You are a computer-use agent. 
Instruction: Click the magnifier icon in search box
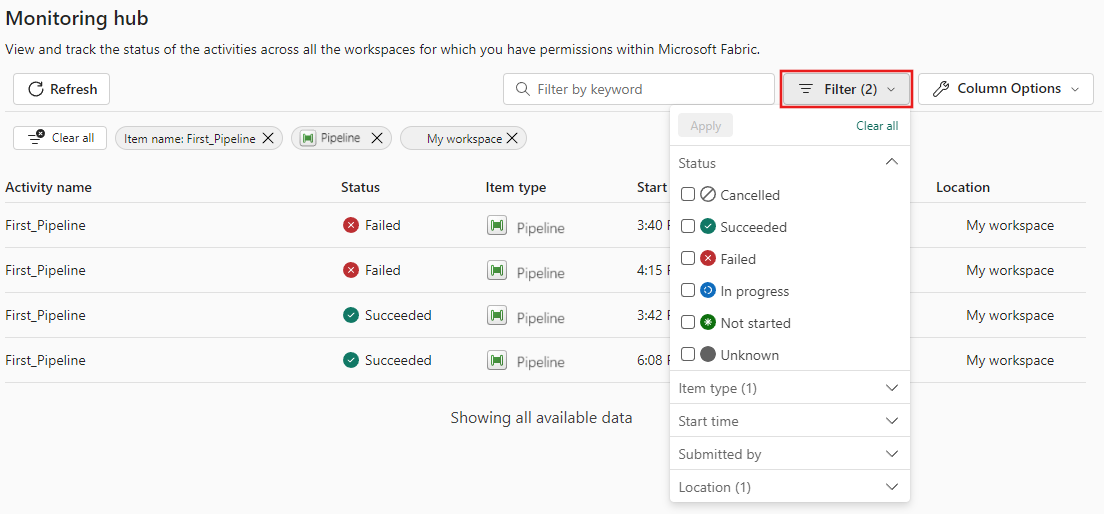pyautogui.click(x=522, y=89)
